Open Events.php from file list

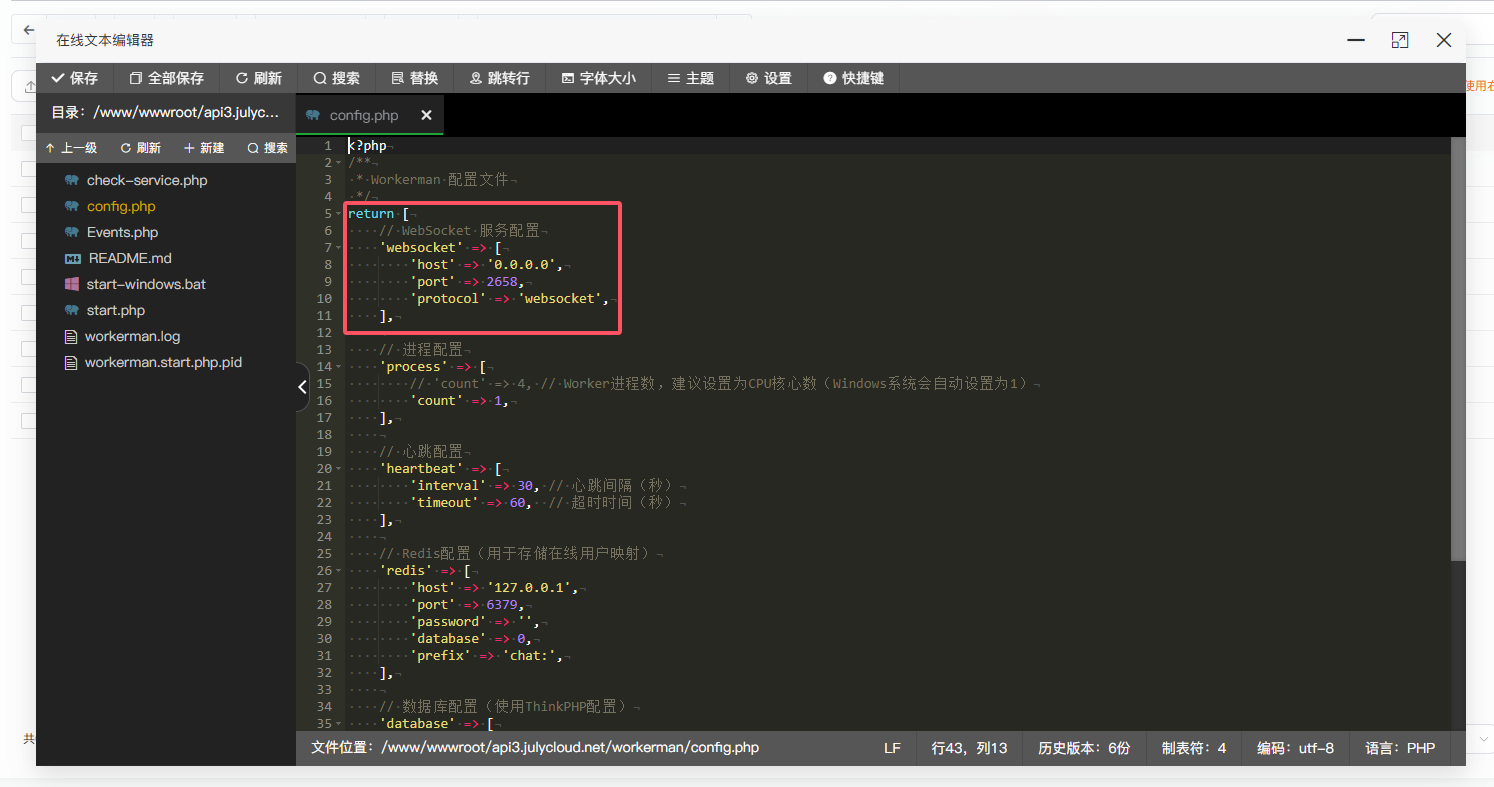[122, 232]
